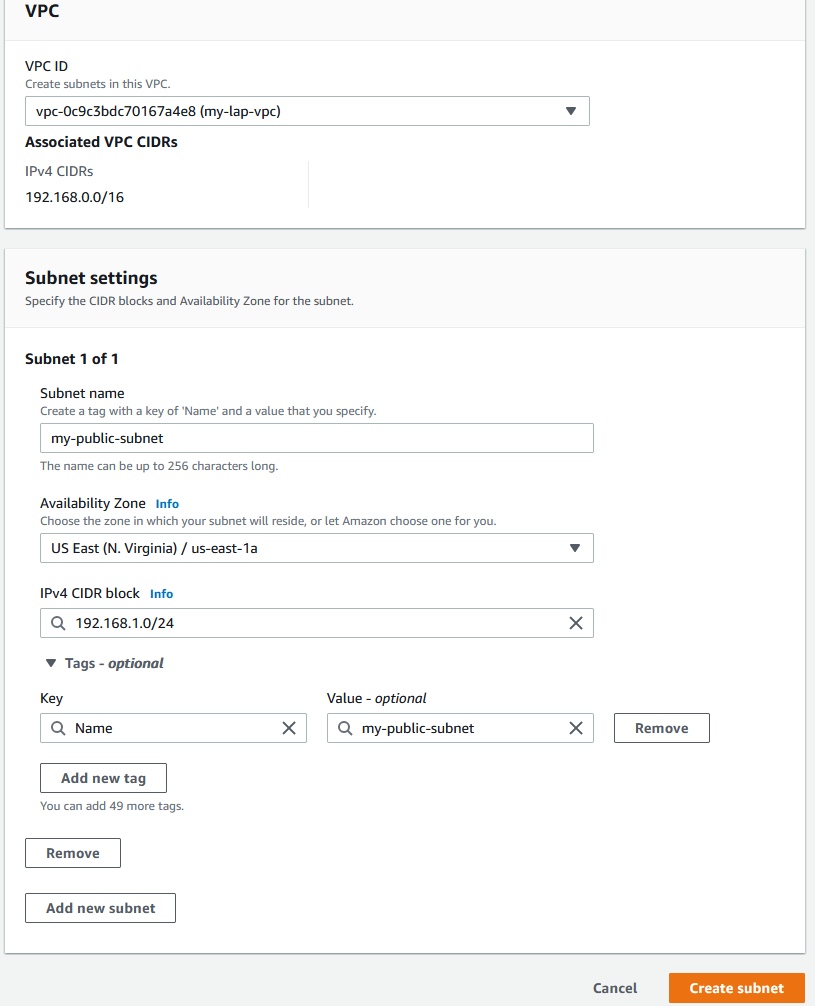Remove Subnet 1 using the lower Remove button
Image resolution: width=815 pixels, height=1006 pixels.
(73, 853)
